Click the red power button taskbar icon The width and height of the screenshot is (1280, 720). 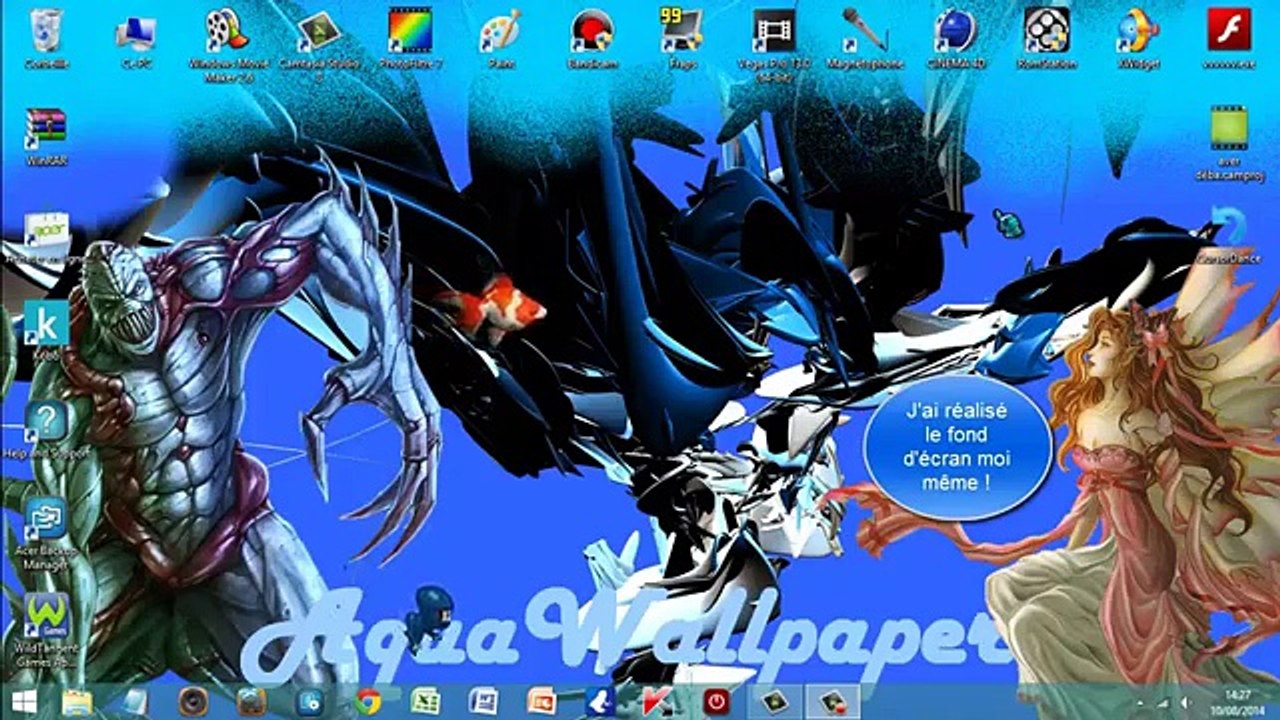pos(715,701)
